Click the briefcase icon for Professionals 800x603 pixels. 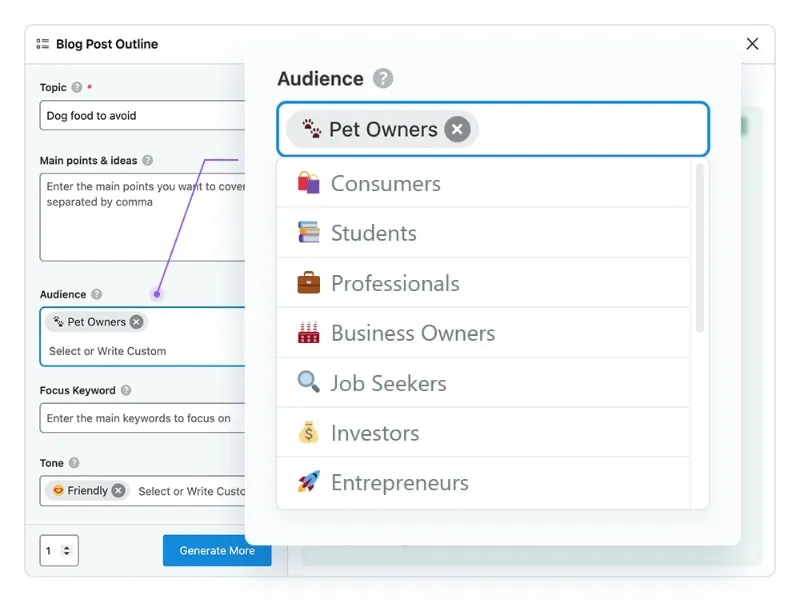[309, 283]
